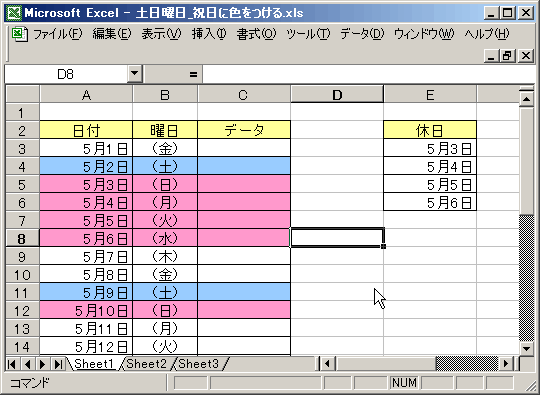
Task: Select row 14 header
Action: [x=23, y=346]
